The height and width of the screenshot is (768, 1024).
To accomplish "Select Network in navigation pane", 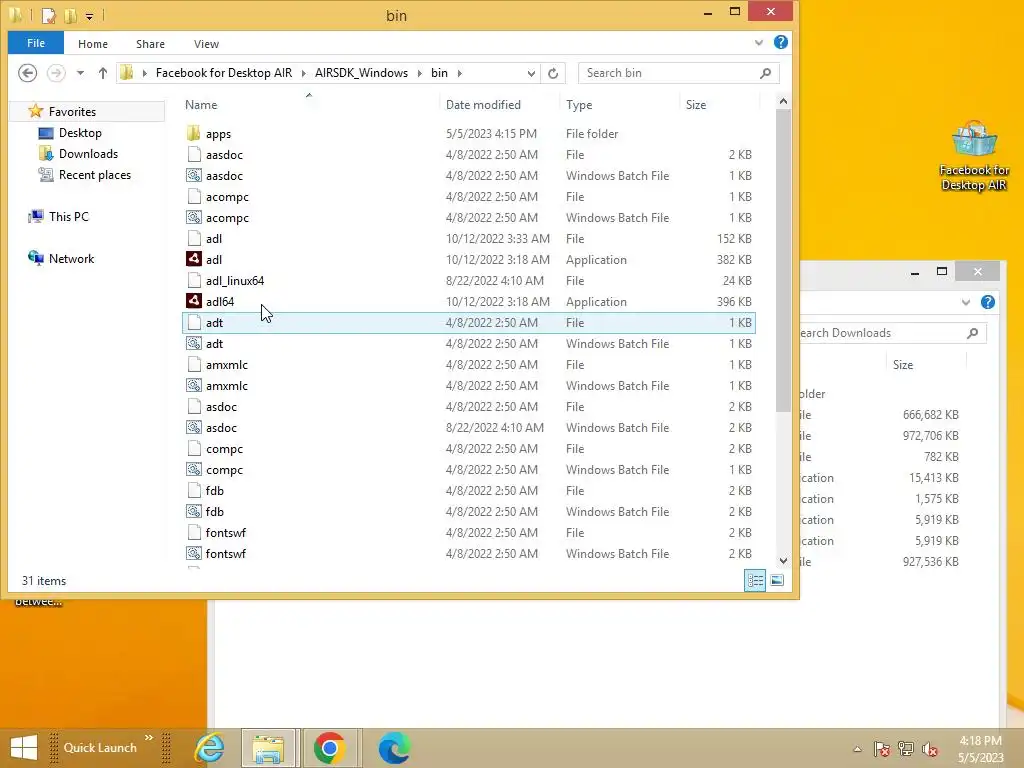I will 71,258.
